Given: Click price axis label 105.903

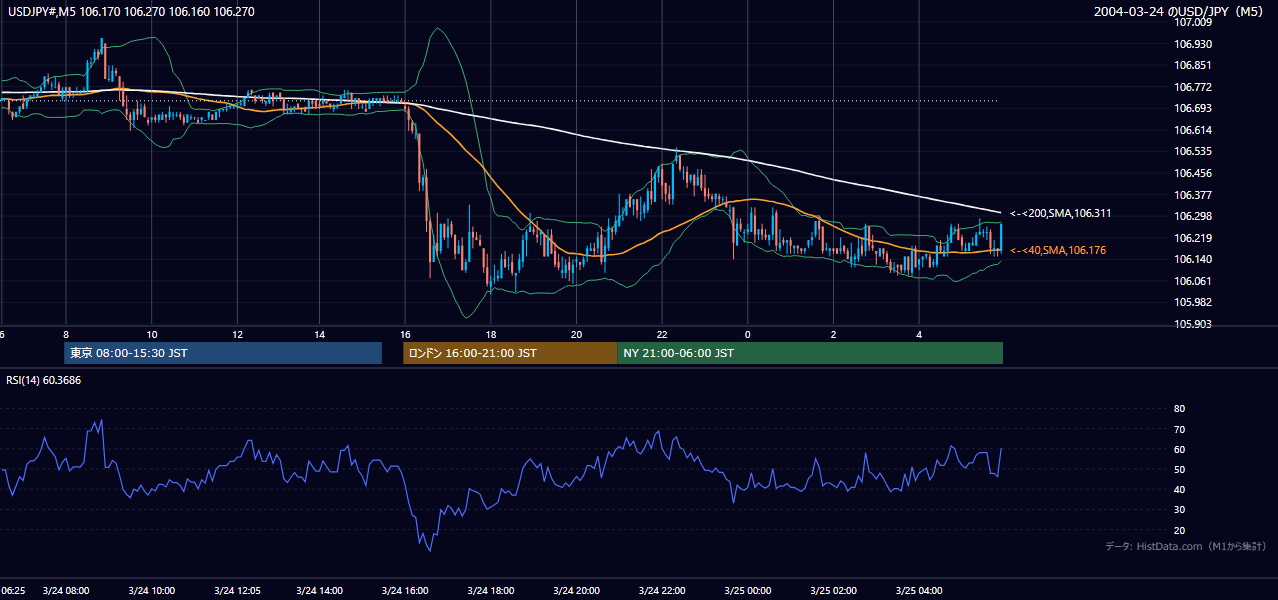Looking at the screenshot, I should [x=1193, y=324].
